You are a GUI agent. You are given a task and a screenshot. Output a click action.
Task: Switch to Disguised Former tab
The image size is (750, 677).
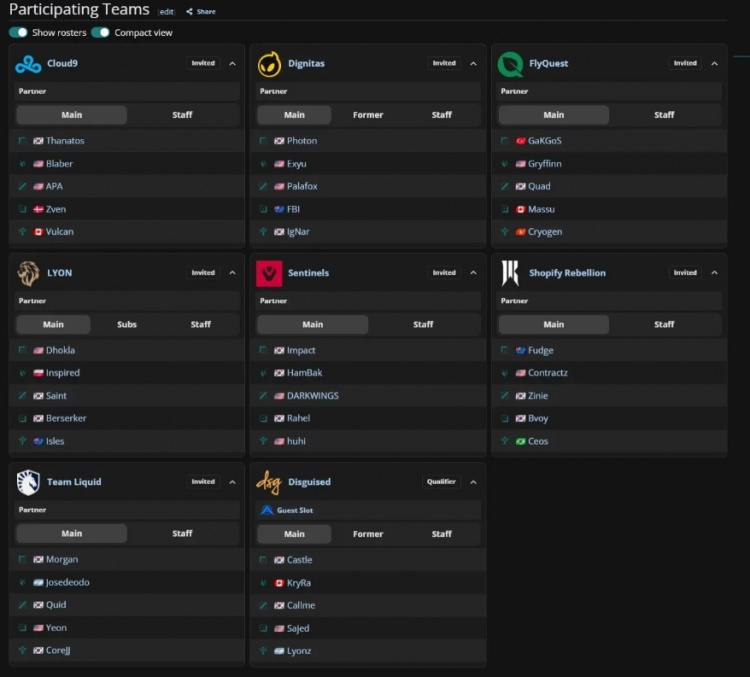coord(368,534)
